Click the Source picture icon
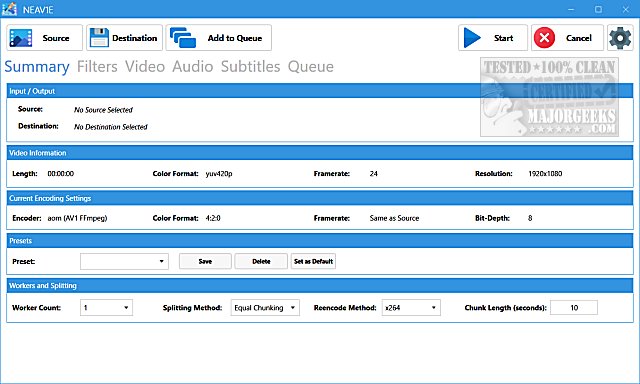The height and width of the screenshot is (384, 640). [x=21, y=38]
